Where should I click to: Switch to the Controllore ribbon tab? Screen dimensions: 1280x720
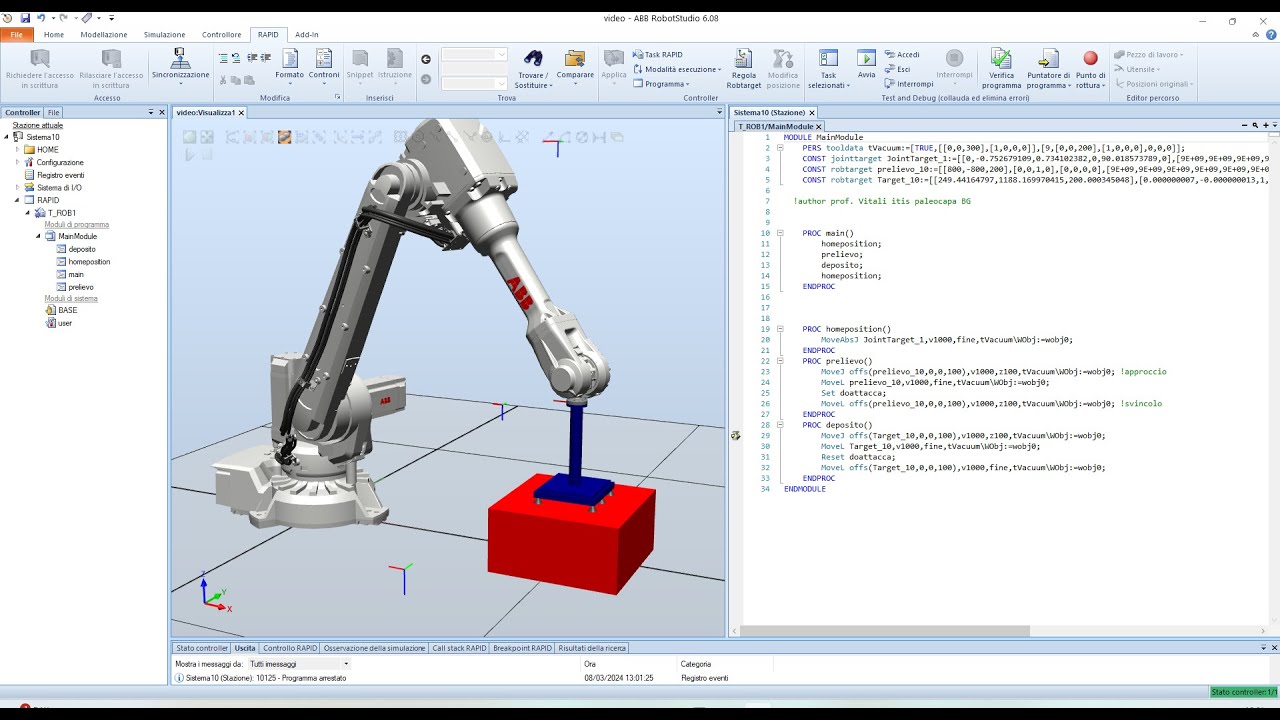(221, 34)
